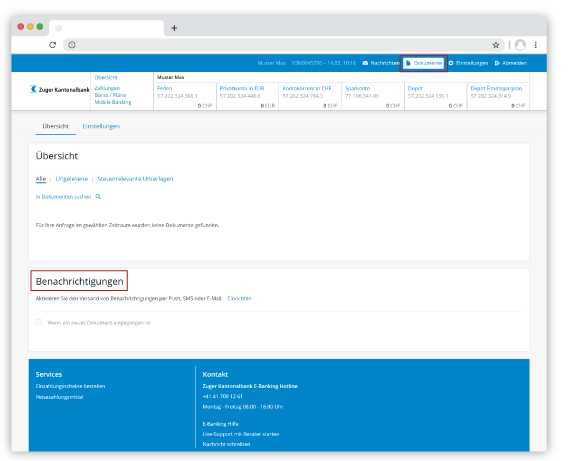Open Mobile Banking navigation link
Screen dimensions: 574x461
pyautogui.click(x=113, y=102)
